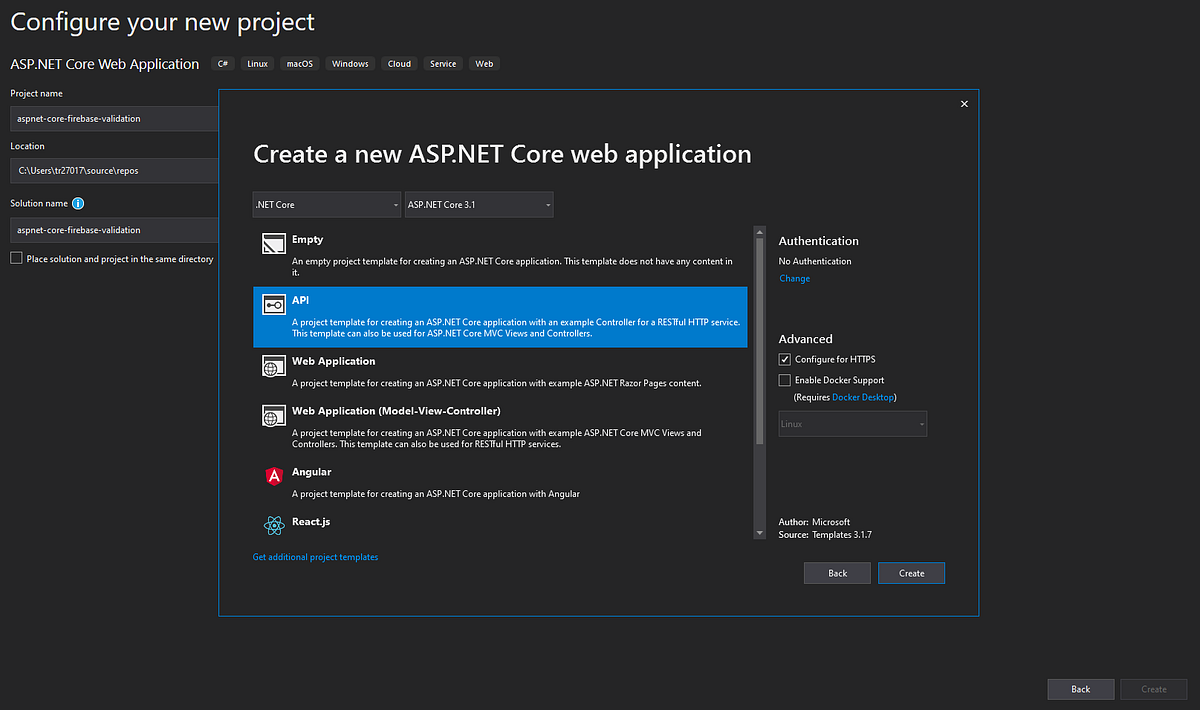Select the API project template icon
Screen dimensions: 1200x710
coord(274,304)
